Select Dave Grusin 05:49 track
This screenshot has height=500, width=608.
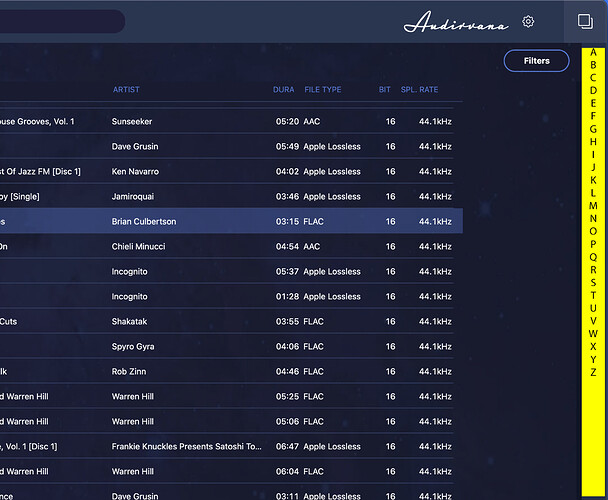pos(226,146)
